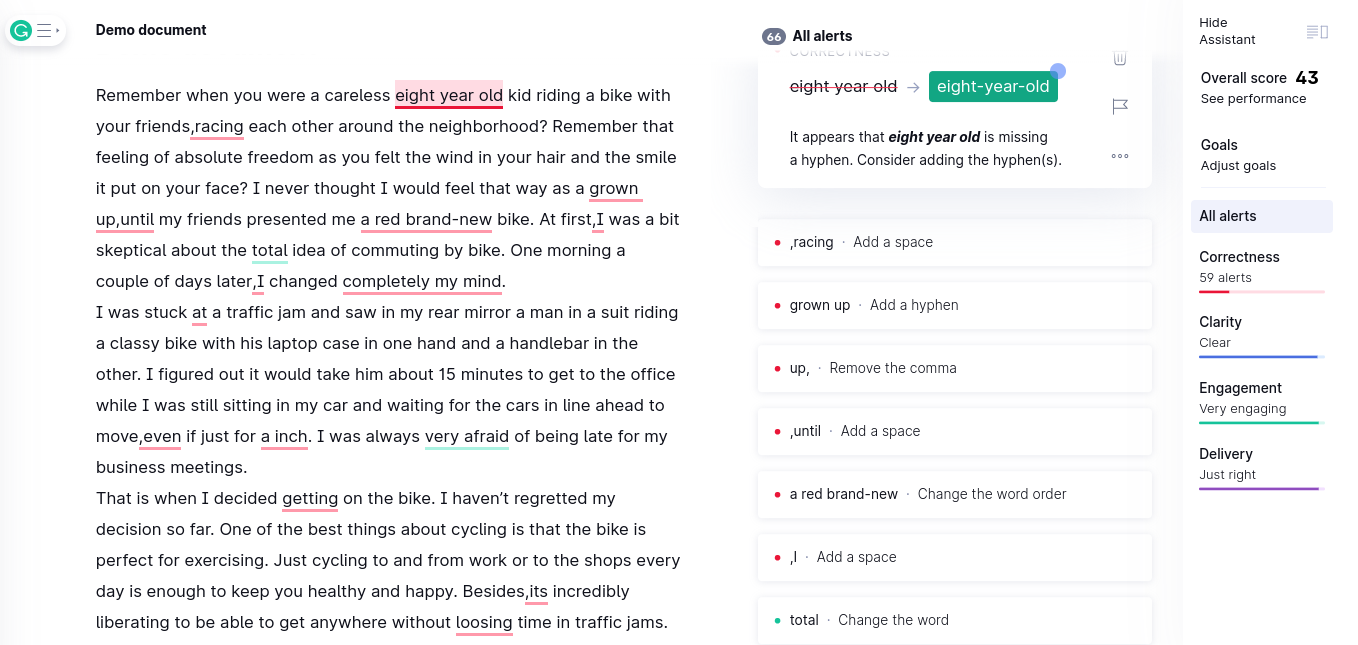Image resolution: width=1358 pixels, height=645 pixels.
Task: Open the three-dots more options menu
Action: pos(1120,156)
